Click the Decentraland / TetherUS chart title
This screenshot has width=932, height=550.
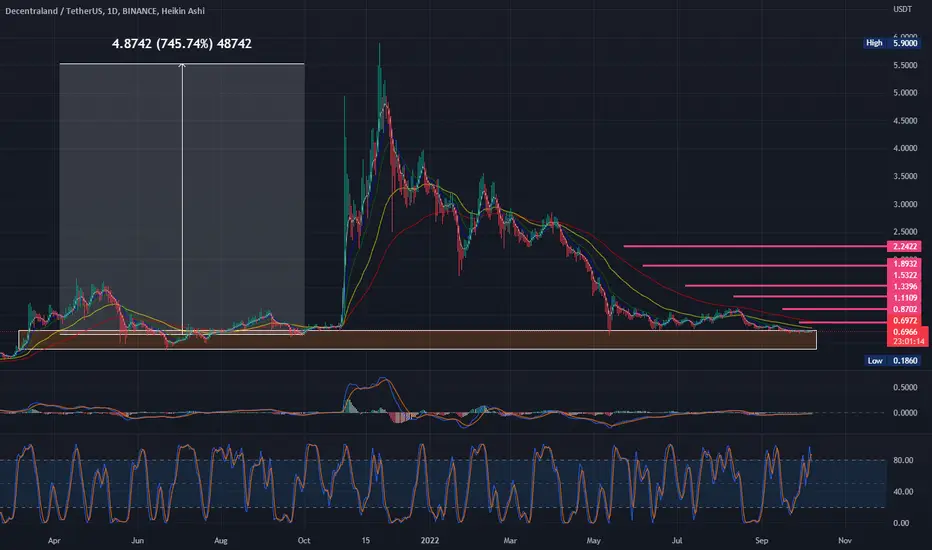[105, 11]
